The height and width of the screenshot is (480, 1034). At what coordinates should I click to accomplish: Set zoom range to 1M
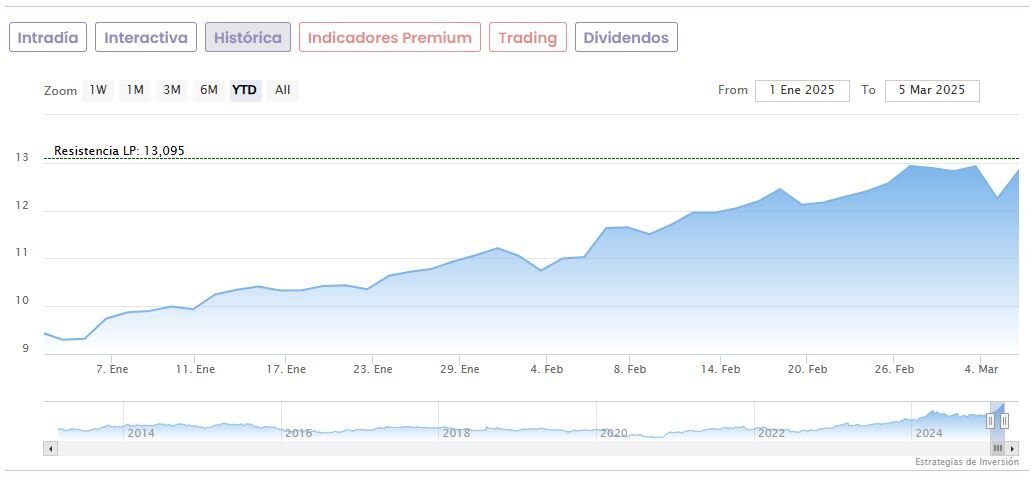[135, 90]
